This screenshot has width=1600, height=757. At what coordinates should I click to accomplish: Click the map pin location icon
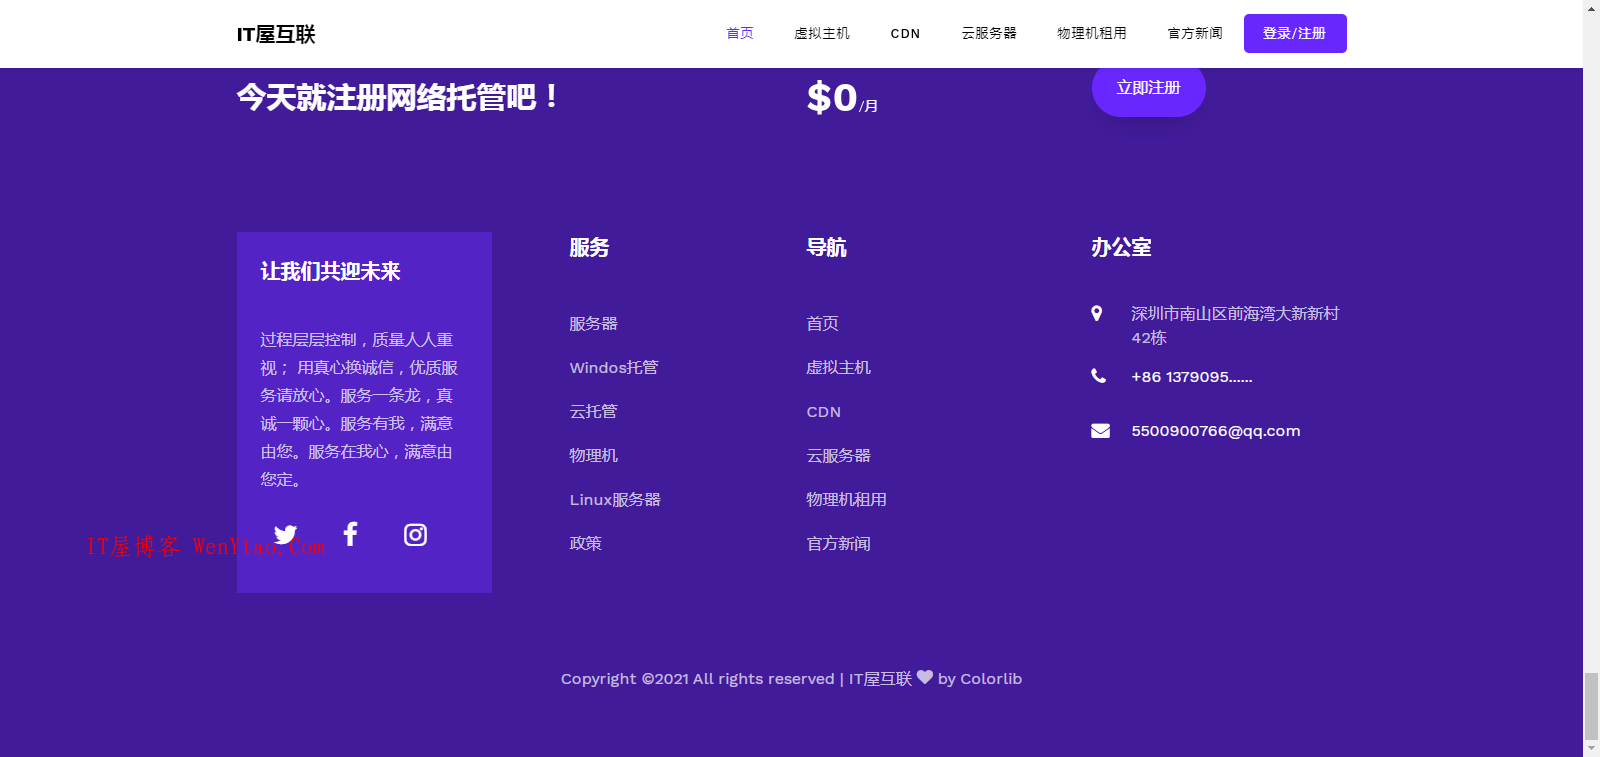pyautogui.click(x=1097, y=313)
